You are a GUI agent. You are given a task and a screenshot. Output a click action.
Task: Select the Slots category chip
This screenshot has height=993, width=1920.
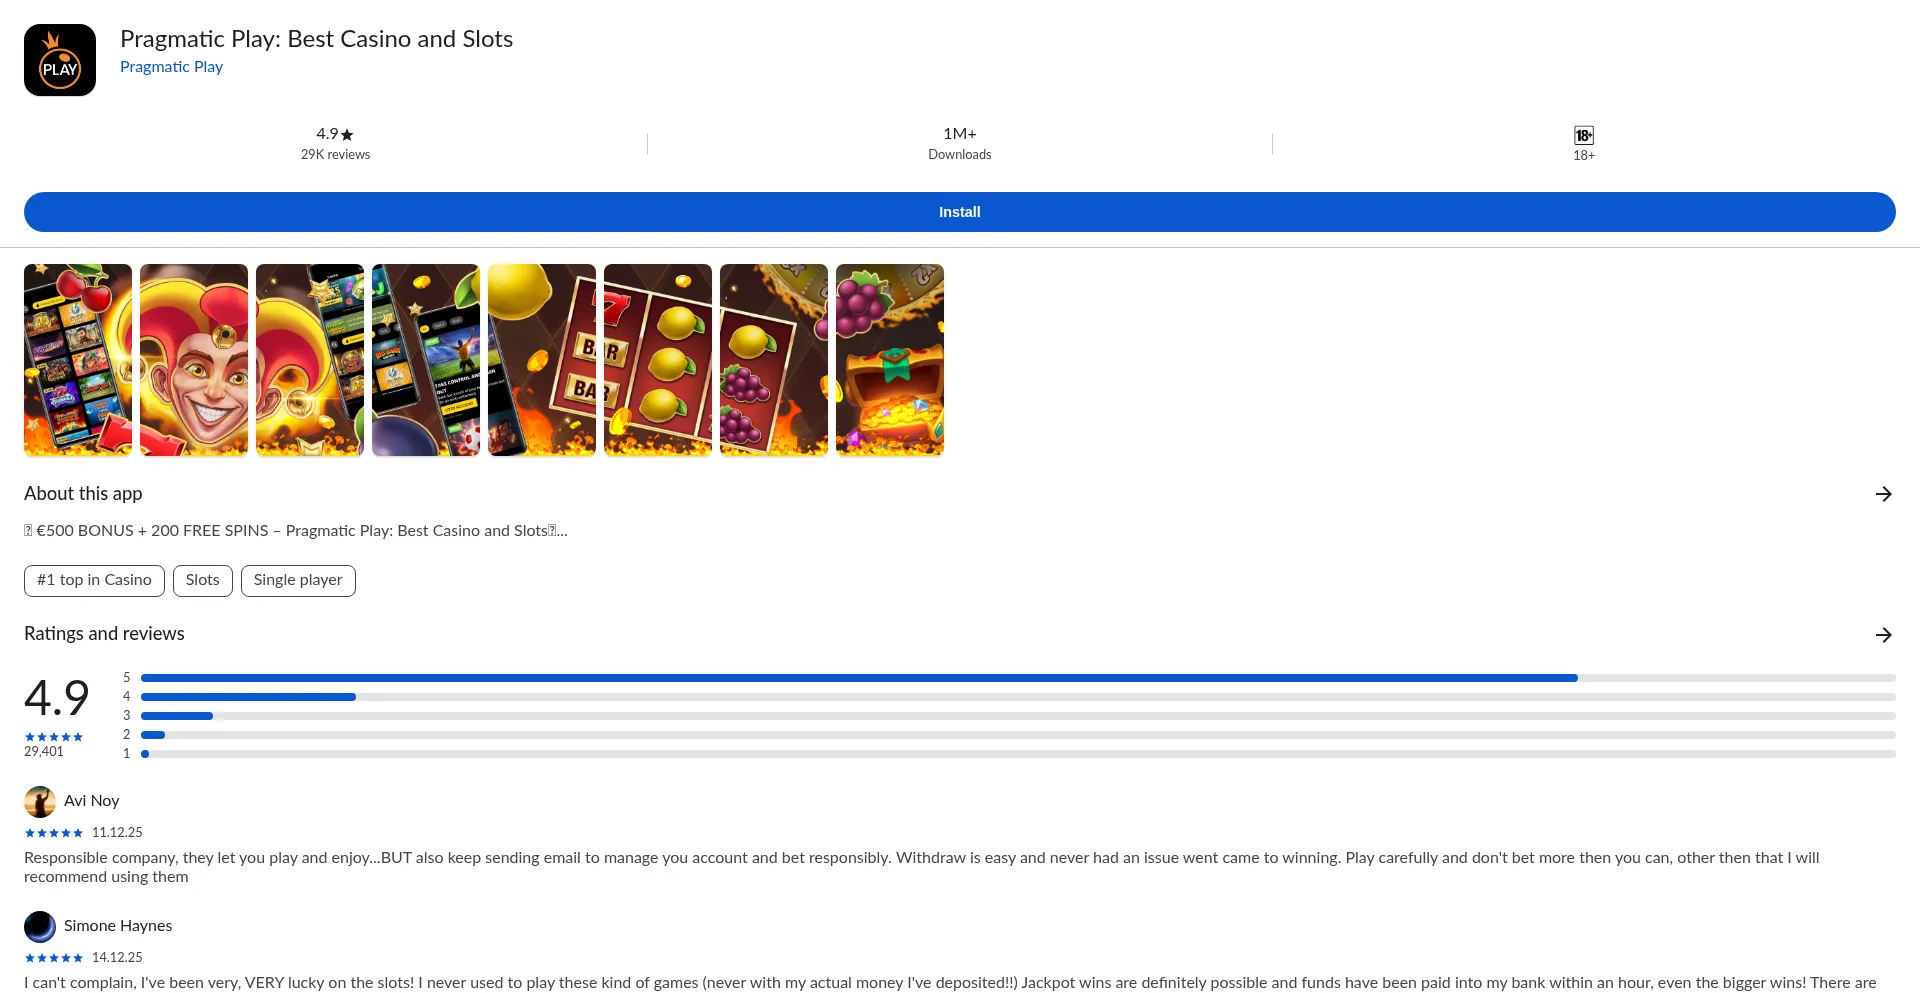point(202,580)
